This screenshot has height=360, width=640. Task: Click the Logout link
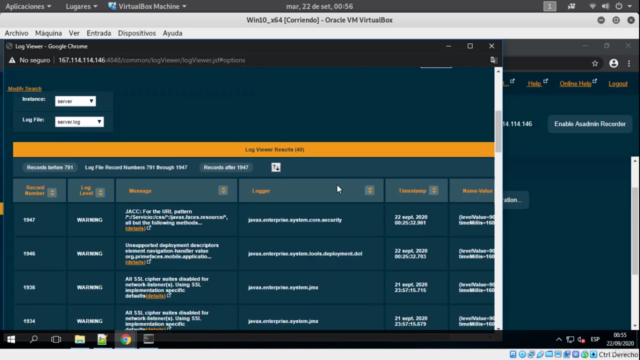click(618, 84)
